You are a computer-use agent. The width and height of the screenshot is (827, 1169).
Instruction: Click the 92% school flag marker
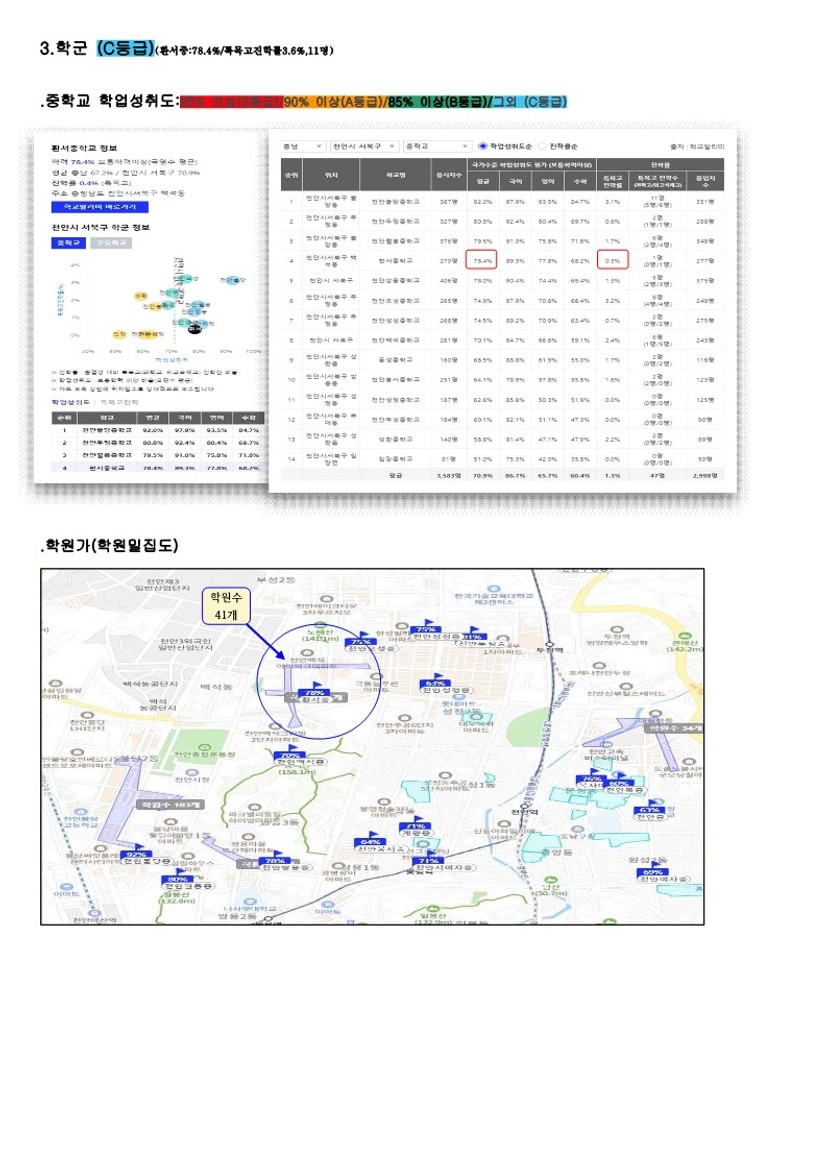136,853
